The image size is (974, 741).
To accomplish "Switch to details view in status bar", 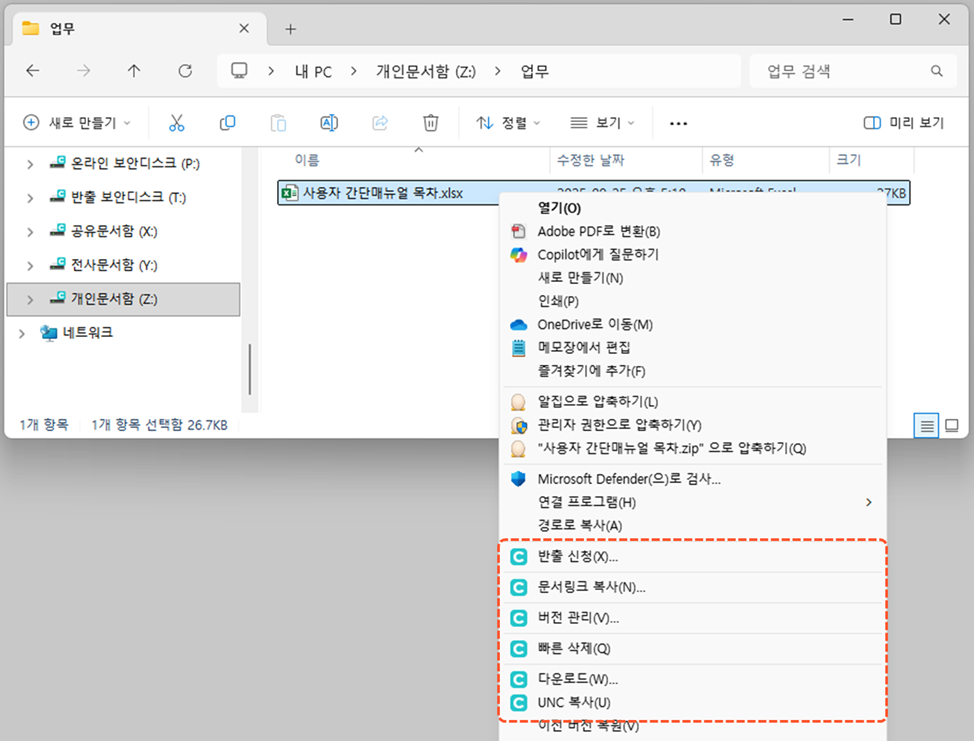I will 928,426.
